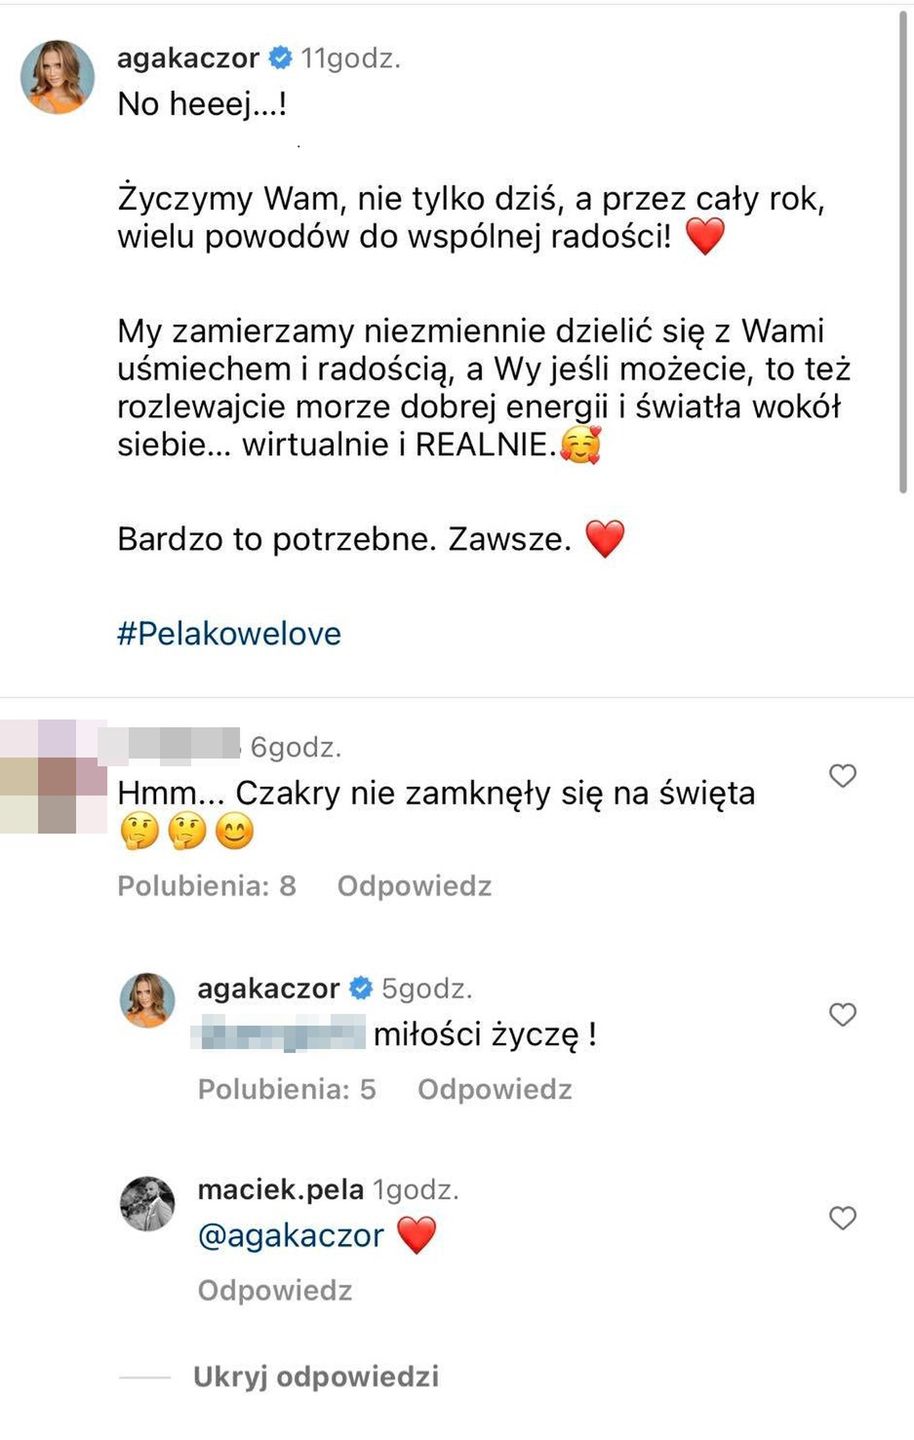View likes count "Polubienia: 8"
Image resolution: width=914 pixels, height=1440 pixels.
[207, 886]
